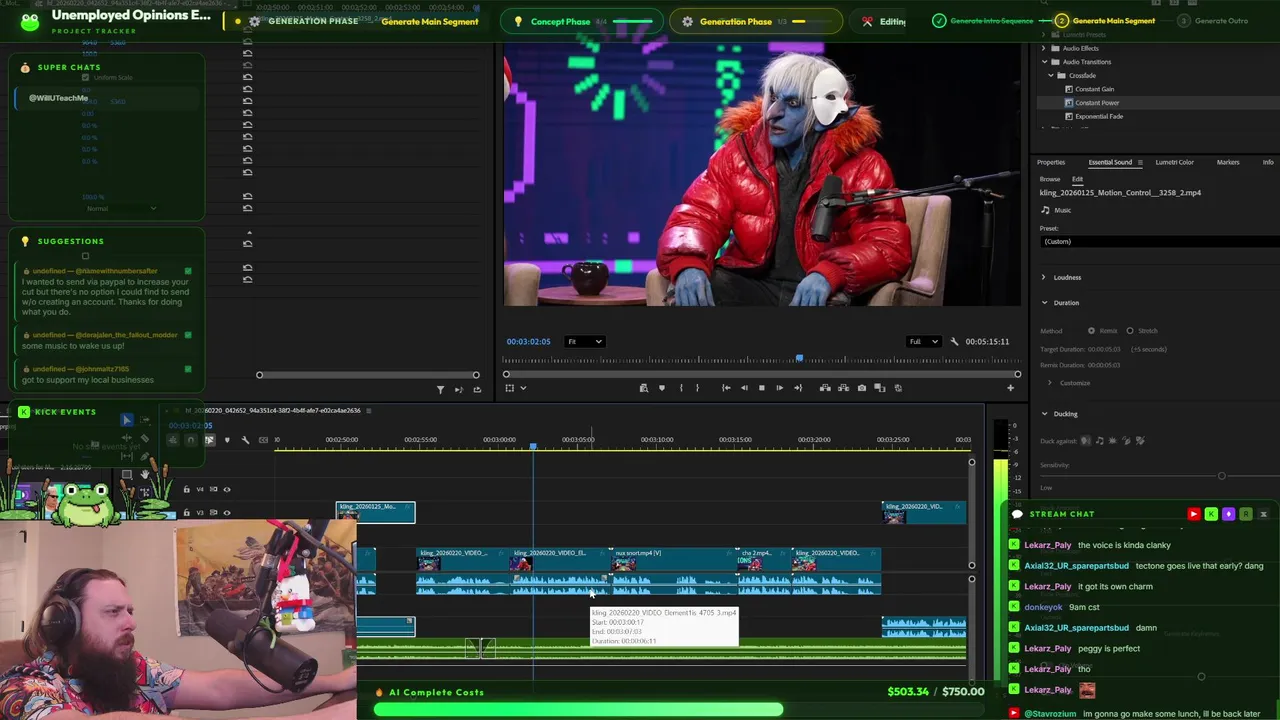Open Essential Sound panel menu icon

click(x=1140, y=162)
